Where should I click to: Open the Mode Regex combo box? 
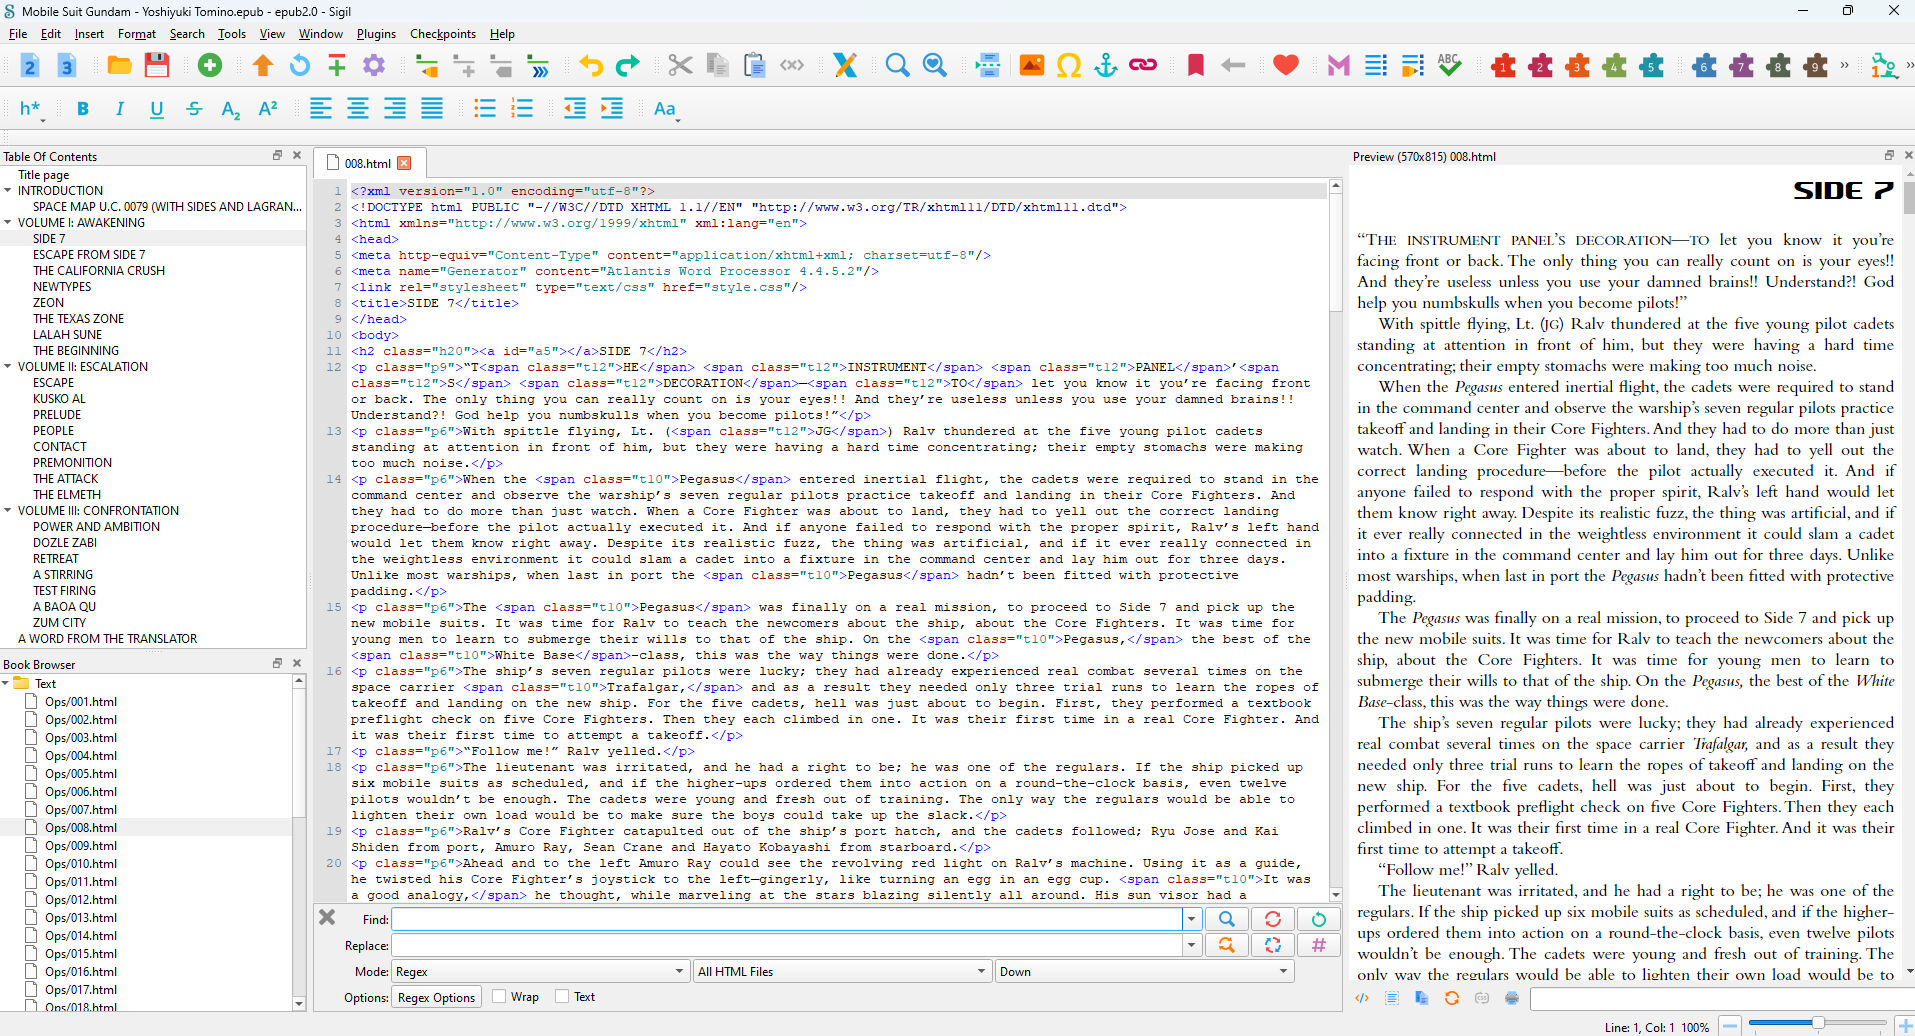[x=540, y=971]
